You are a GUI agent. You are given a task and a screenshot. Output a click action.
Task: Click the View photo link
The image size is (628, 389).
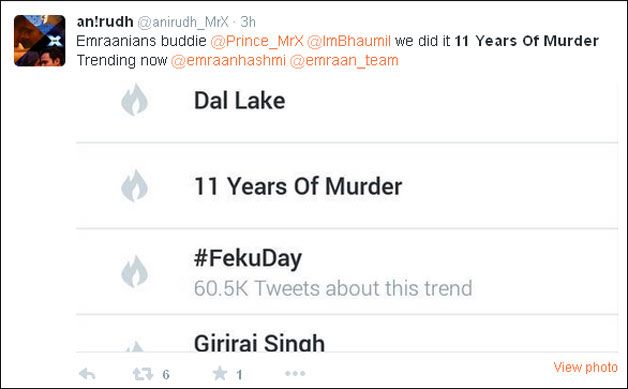click(x=586, y=367)
